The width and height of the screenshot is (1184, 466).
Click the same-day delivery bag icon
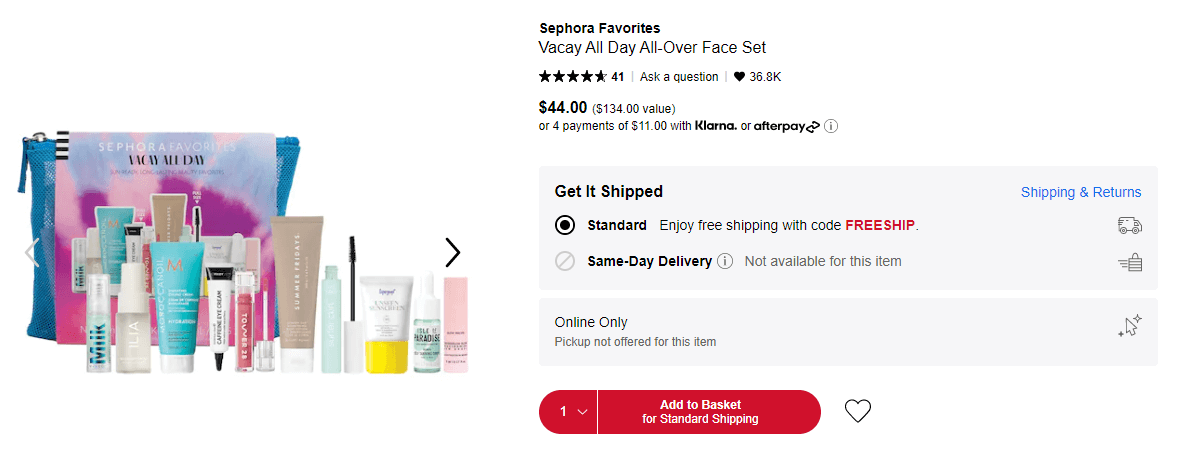tap(1130, 261)
